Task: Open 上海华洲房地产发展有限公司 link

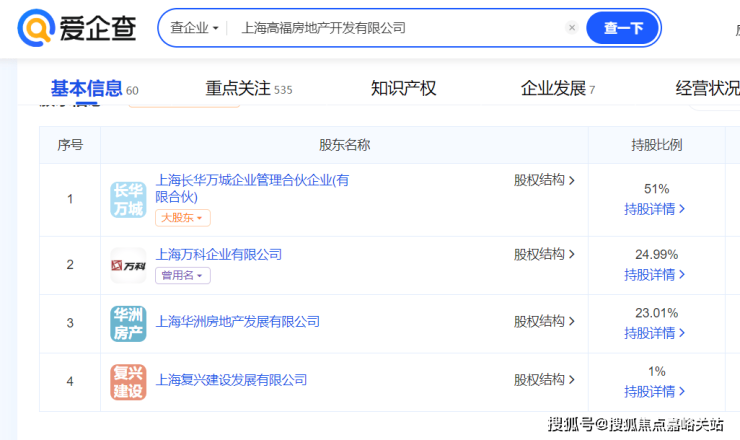Action: pos(237,322)
